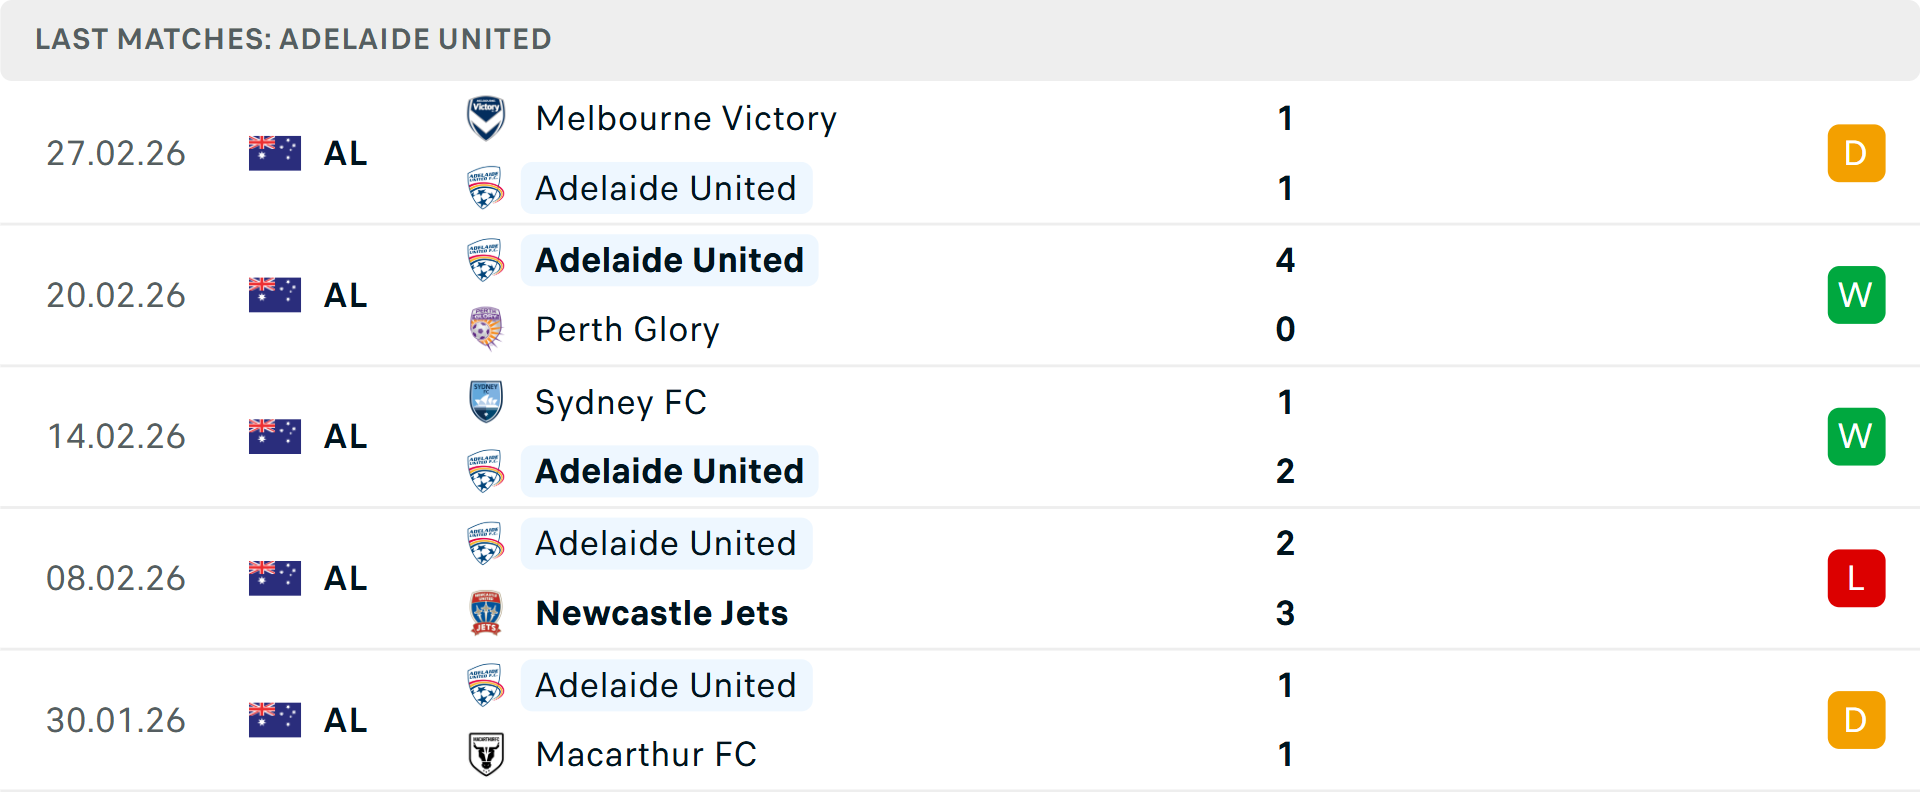Click the Newcastle Jets team name

click(661, 613)
